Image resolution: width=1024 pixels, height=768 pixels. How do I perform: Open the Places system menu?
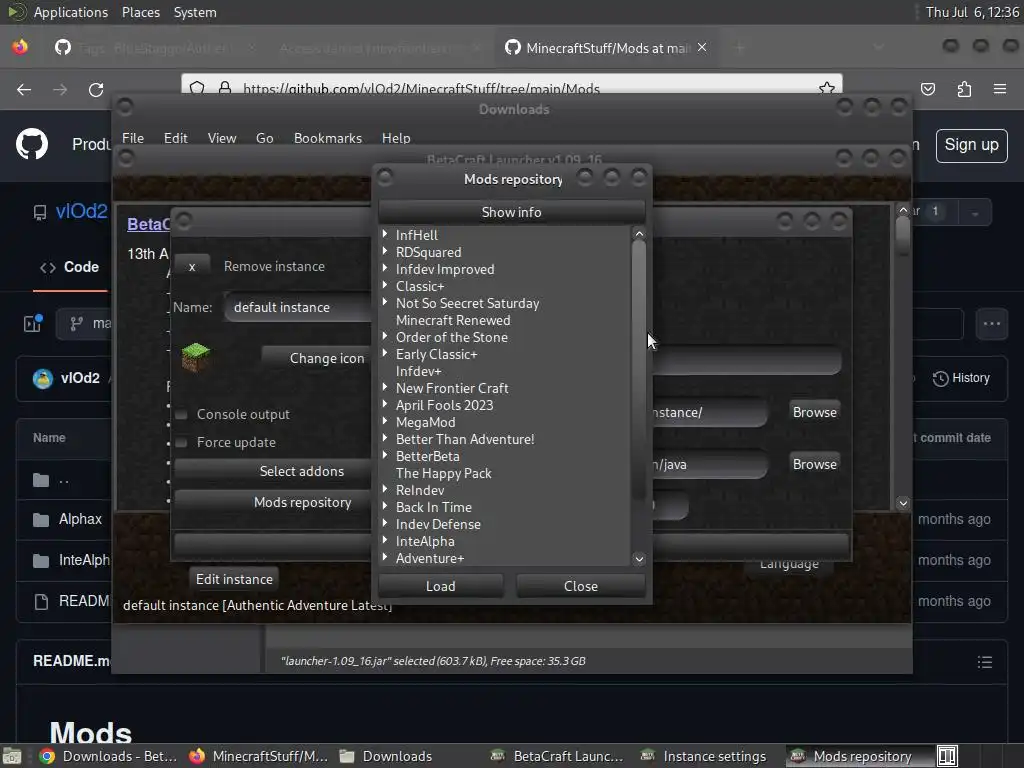140,12
